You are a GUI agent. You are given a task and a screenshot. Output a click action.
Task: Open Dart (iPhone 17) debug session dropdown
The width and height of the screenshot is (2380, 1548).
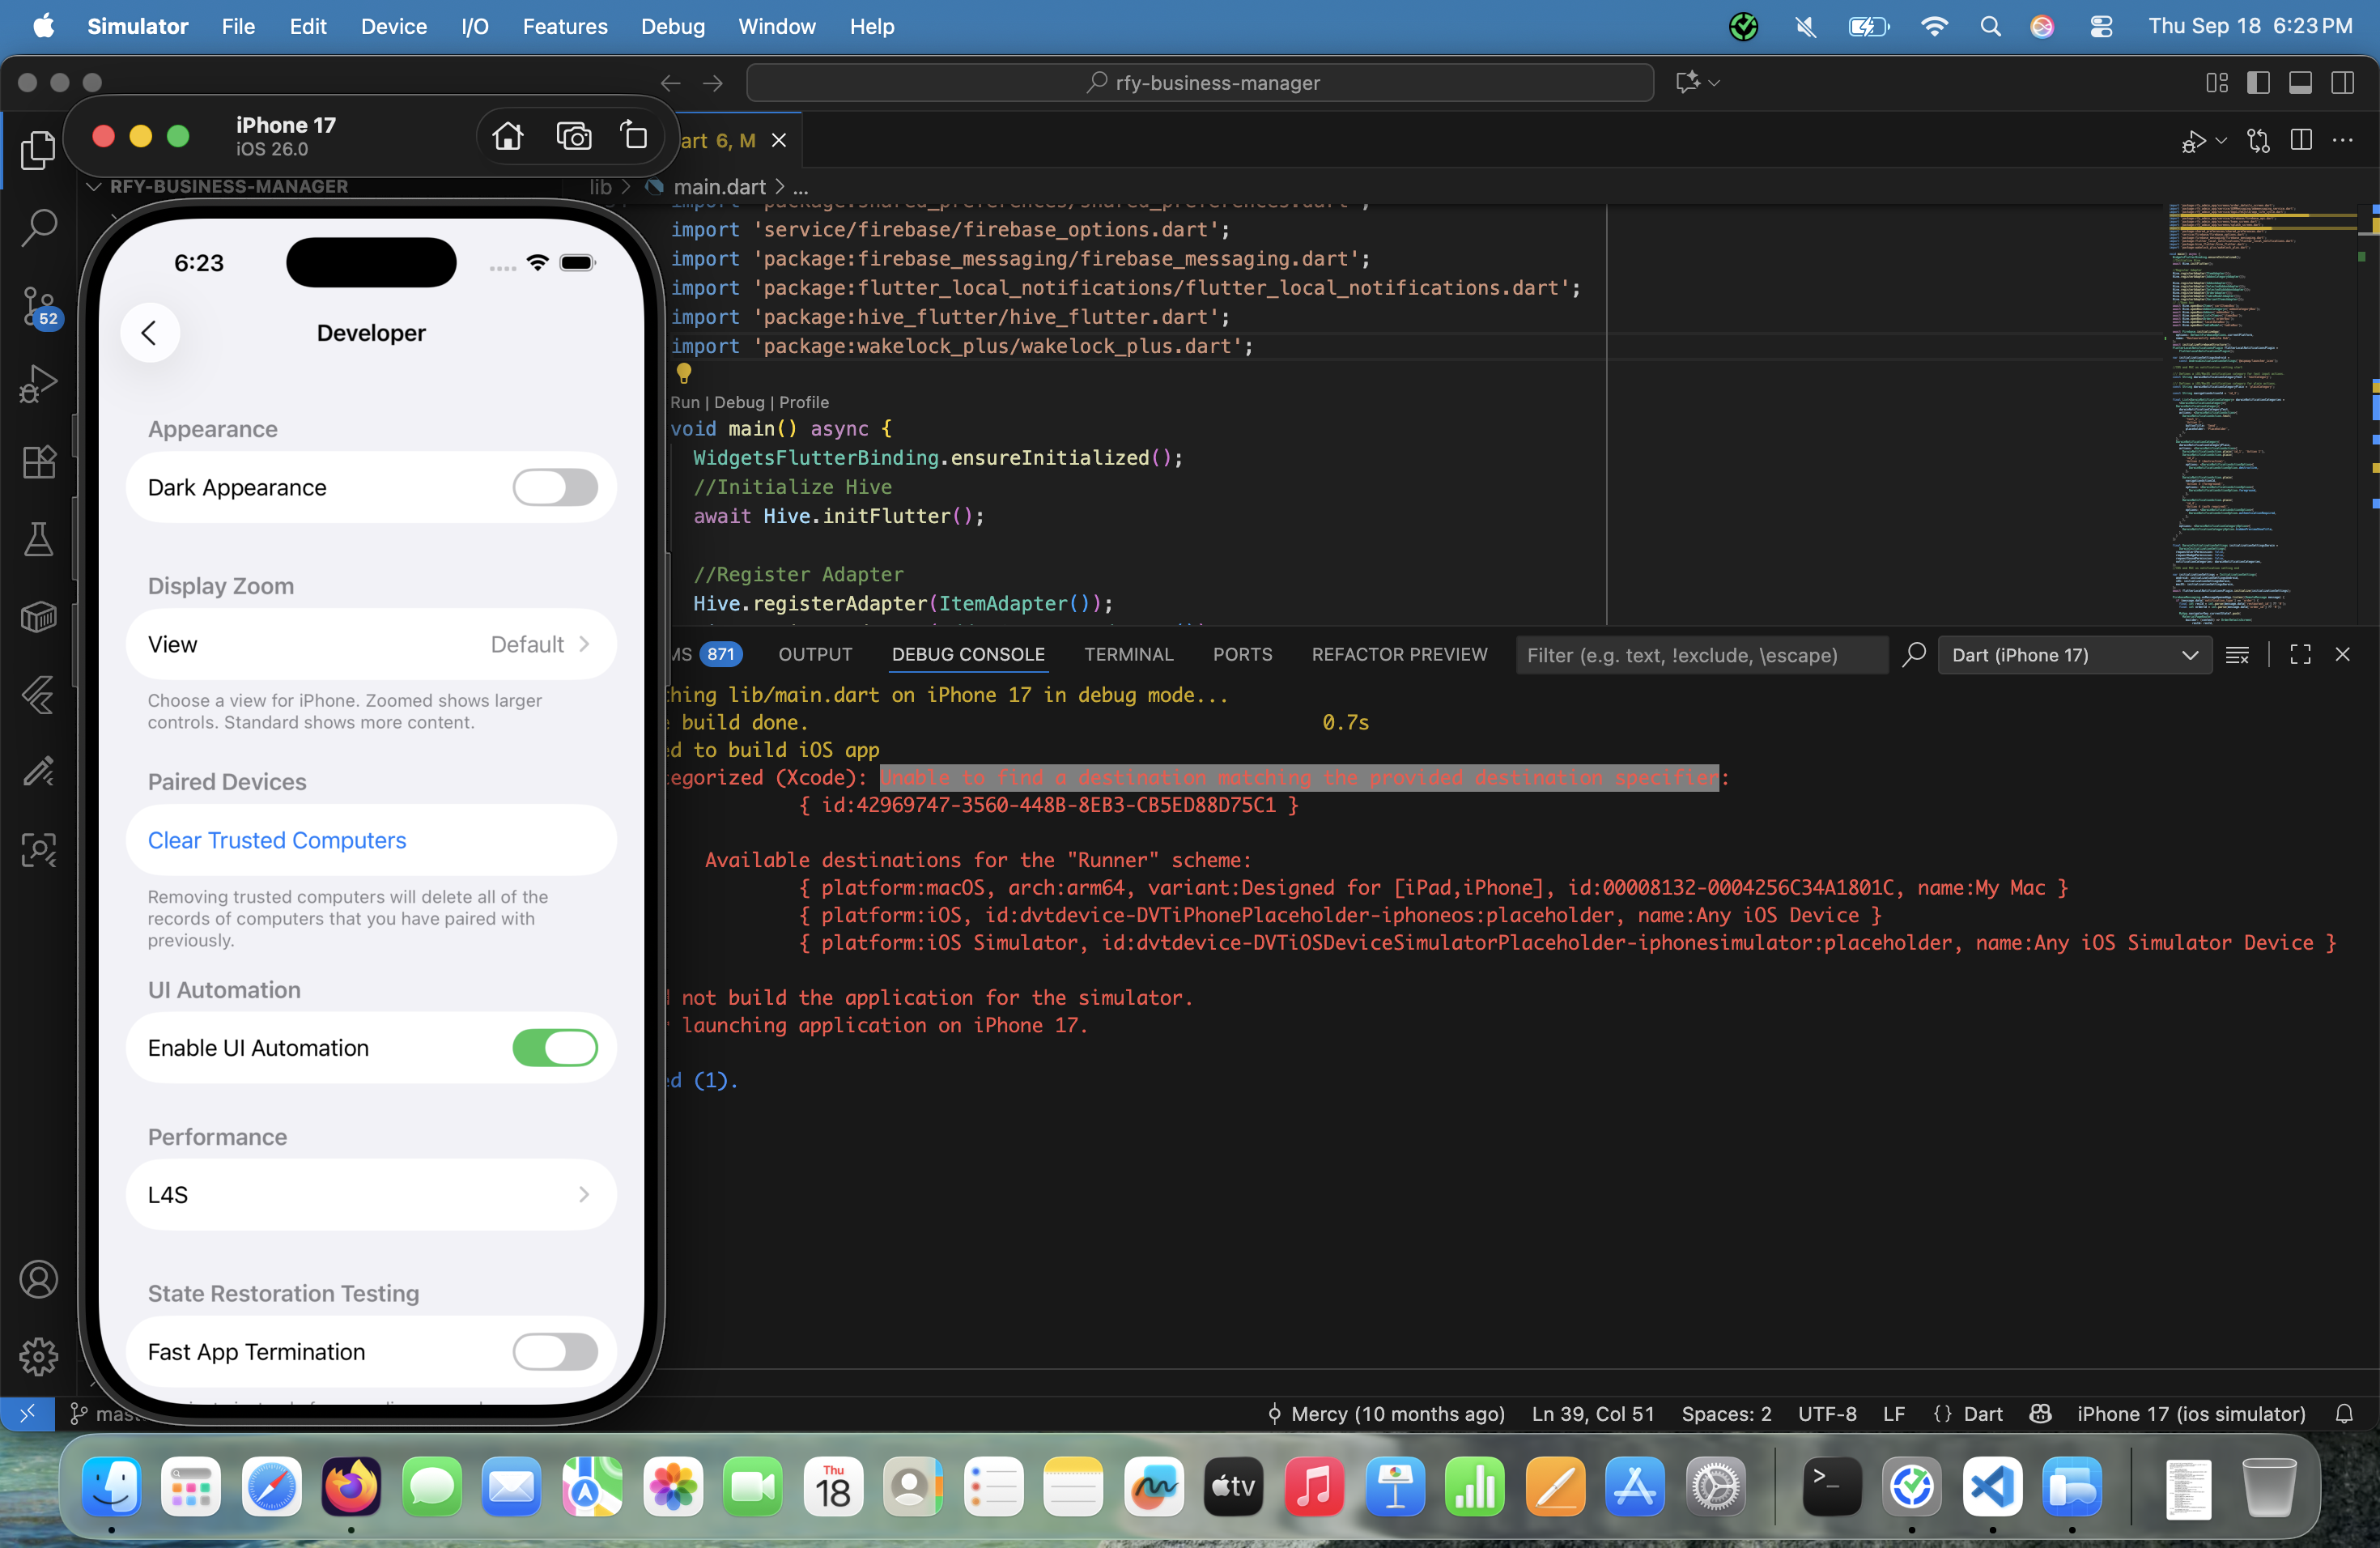pos(2074,655)
